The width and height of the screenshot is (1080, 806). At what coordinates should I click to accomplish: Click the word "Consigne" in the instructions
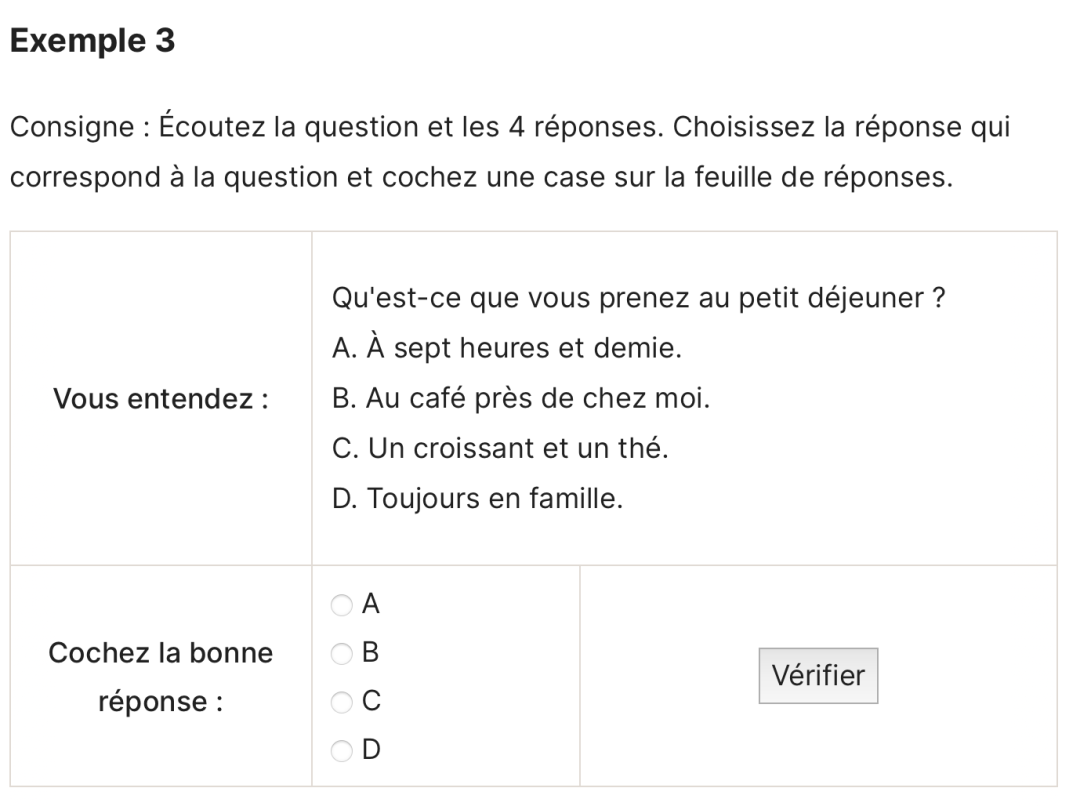[x=73, y=128]
